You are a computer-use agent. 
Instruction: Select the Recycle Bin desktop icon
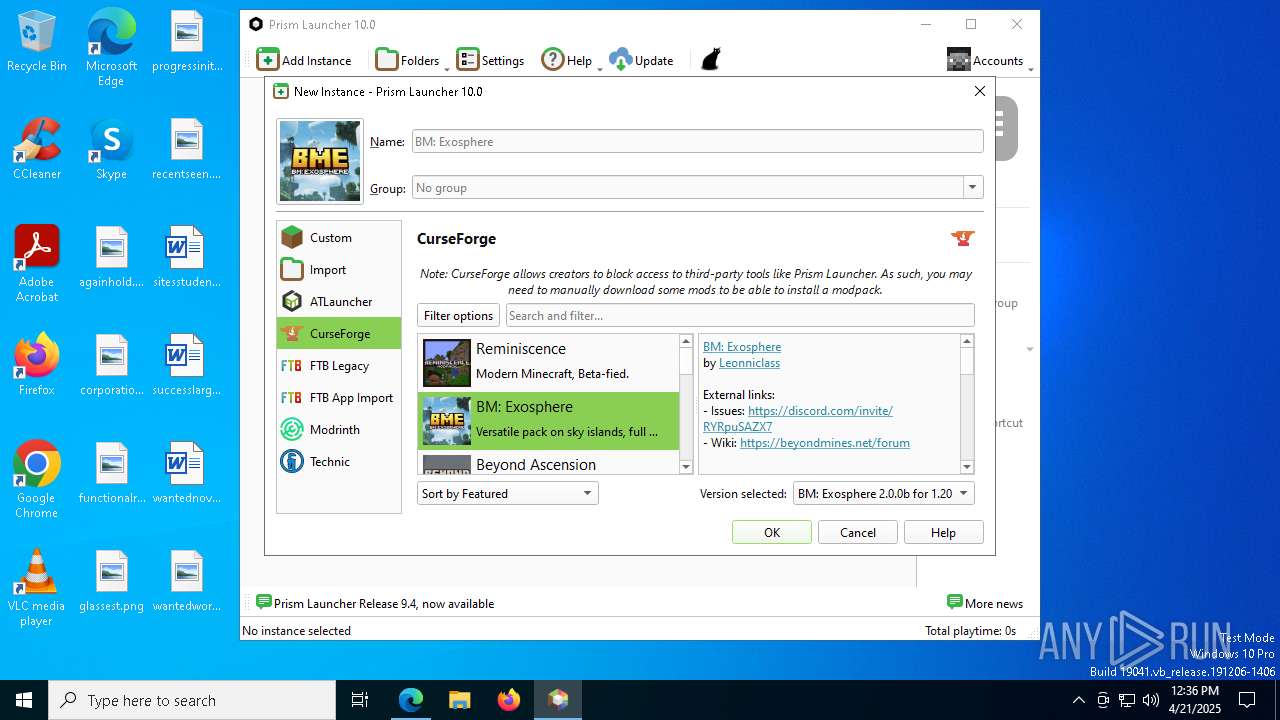[x=37, y=42]
